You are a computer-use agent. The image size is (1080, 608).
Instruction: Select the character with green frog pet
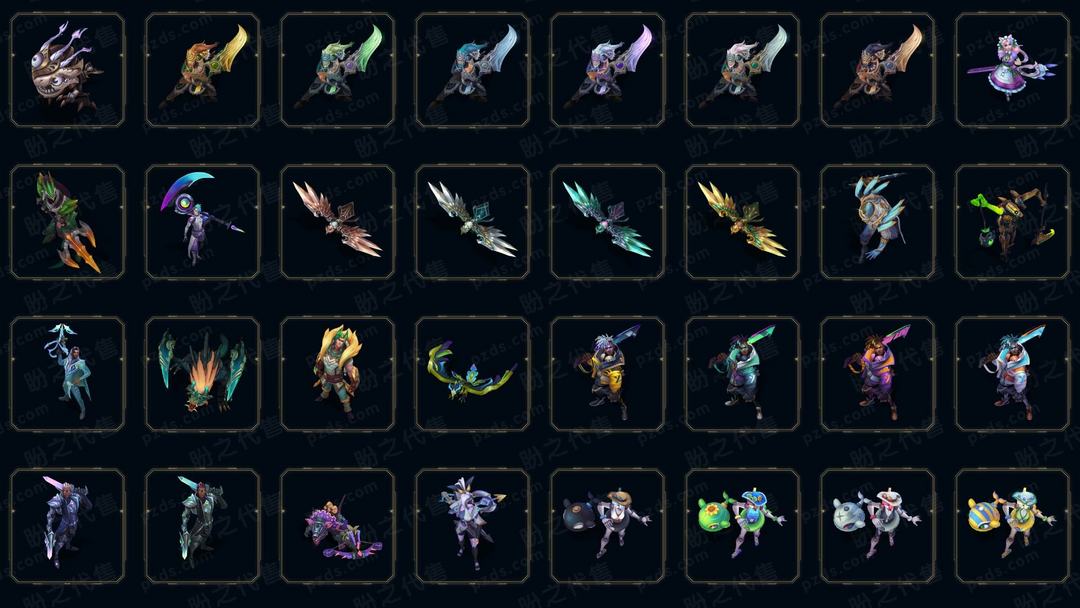[742, 526]
